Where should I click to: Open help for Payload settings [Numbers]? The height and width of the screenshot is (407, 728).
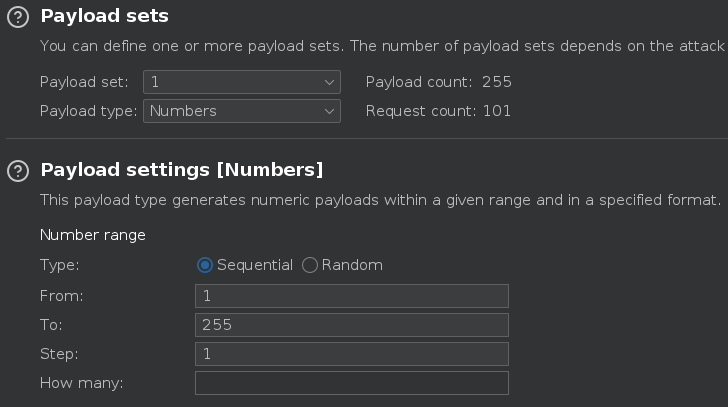point(17,171)
